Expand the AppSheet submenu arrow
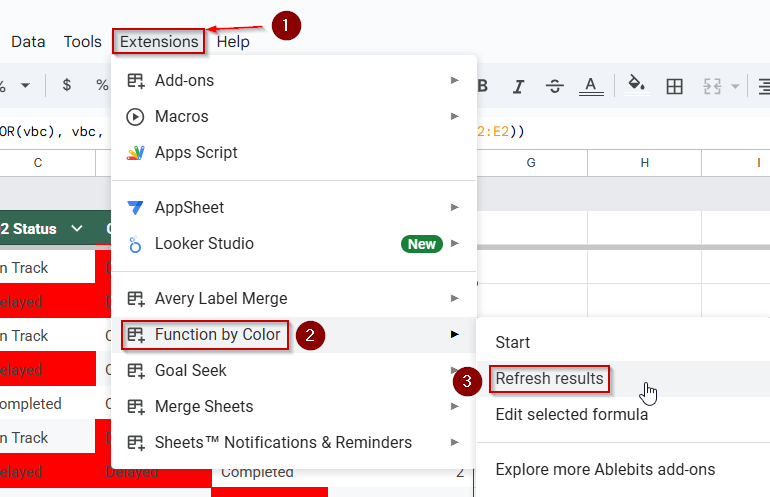Screen dimensions: 770x497 coord(455,207)
